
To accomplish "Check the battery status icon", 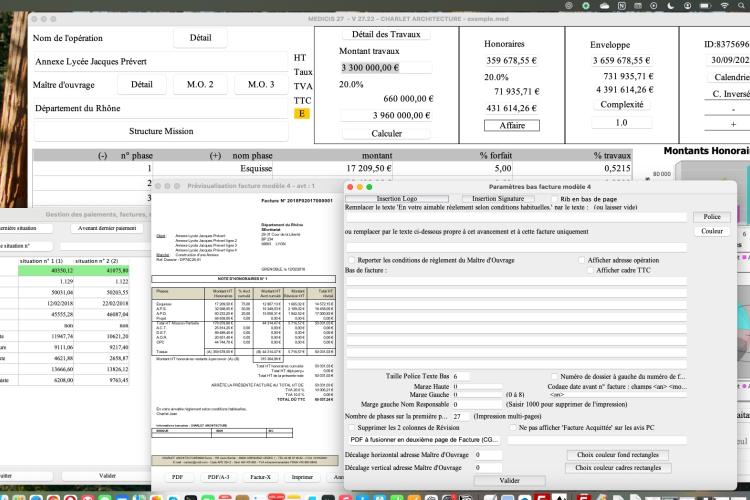I will tap(705, 6).
